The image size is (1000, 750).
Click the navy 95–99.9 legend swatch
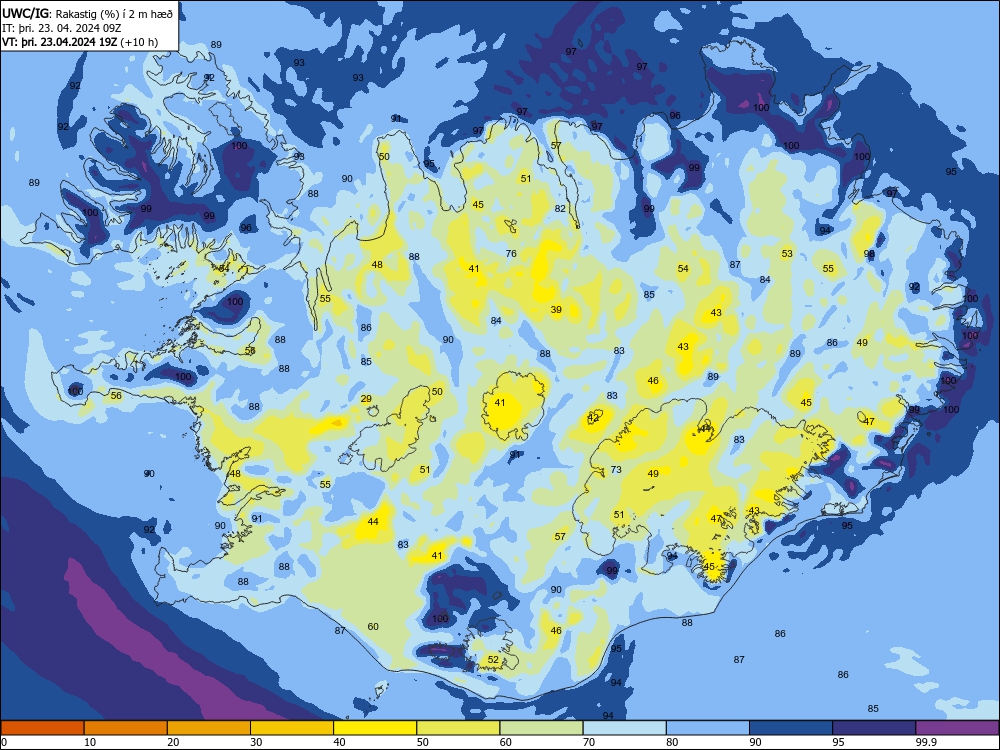tap(874, 728)
